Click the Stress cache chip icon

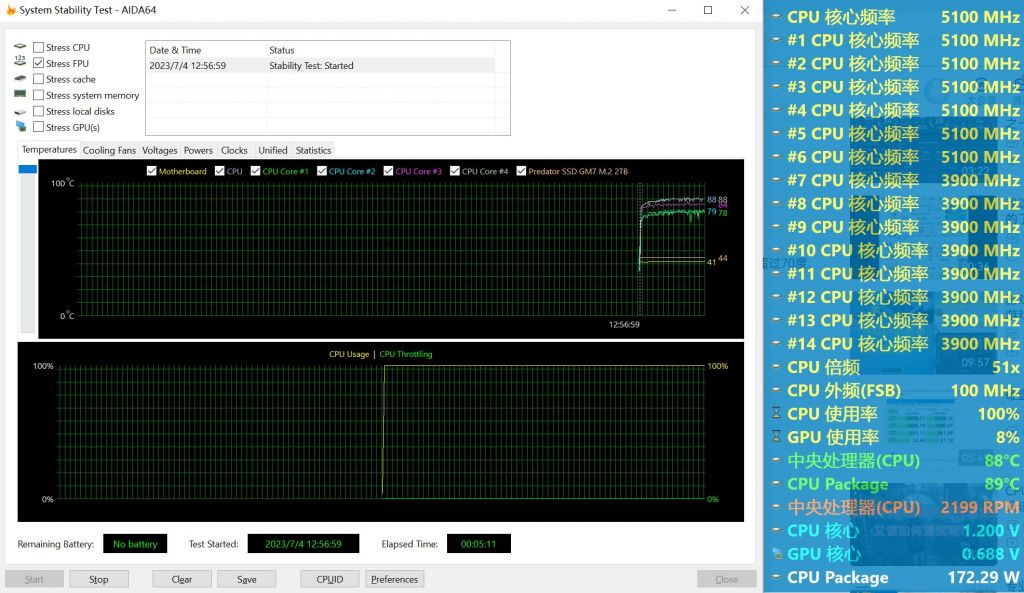click(x=20, y=78)
